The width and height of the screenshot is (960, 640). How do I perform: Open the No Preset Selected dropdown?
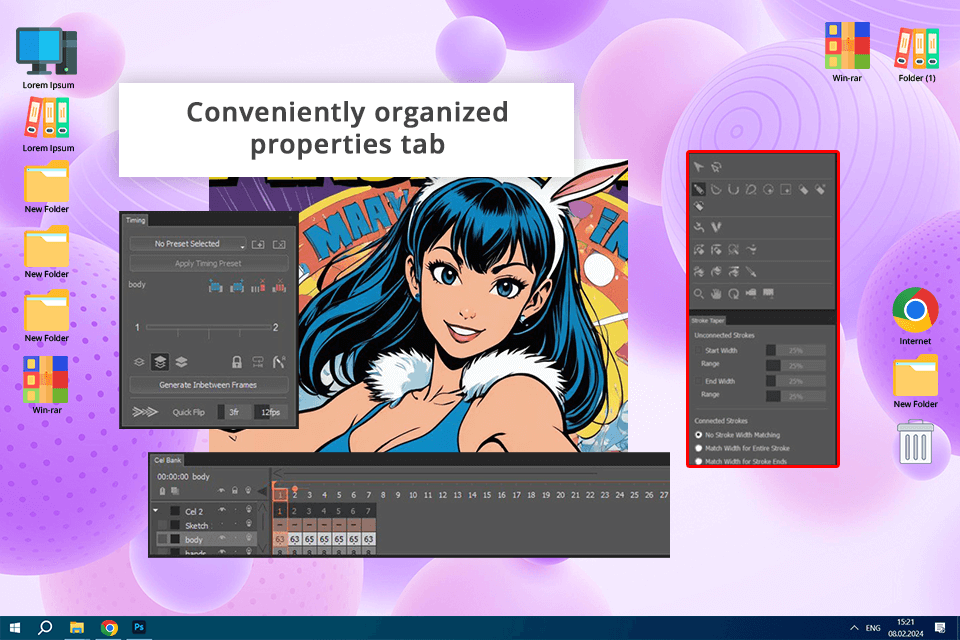click(x=187, y=244)
